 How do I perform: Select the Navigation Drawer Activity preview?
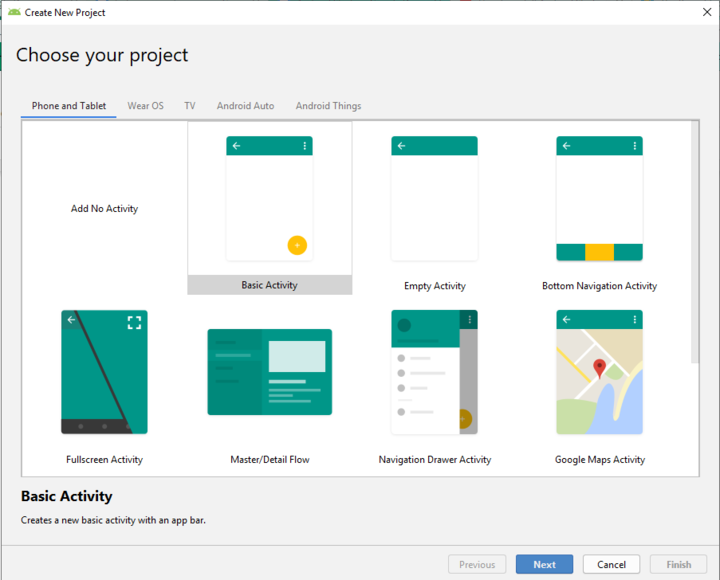434,372
